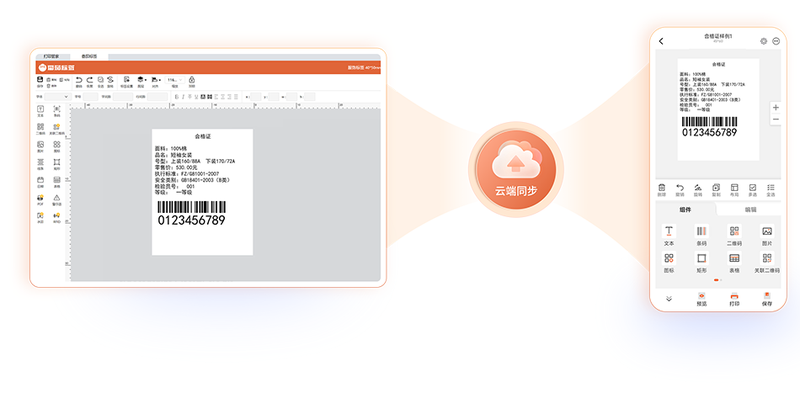Add a 表格 table component on phone
The width and height of the screenshot is (800, 393).
point(734,262)
